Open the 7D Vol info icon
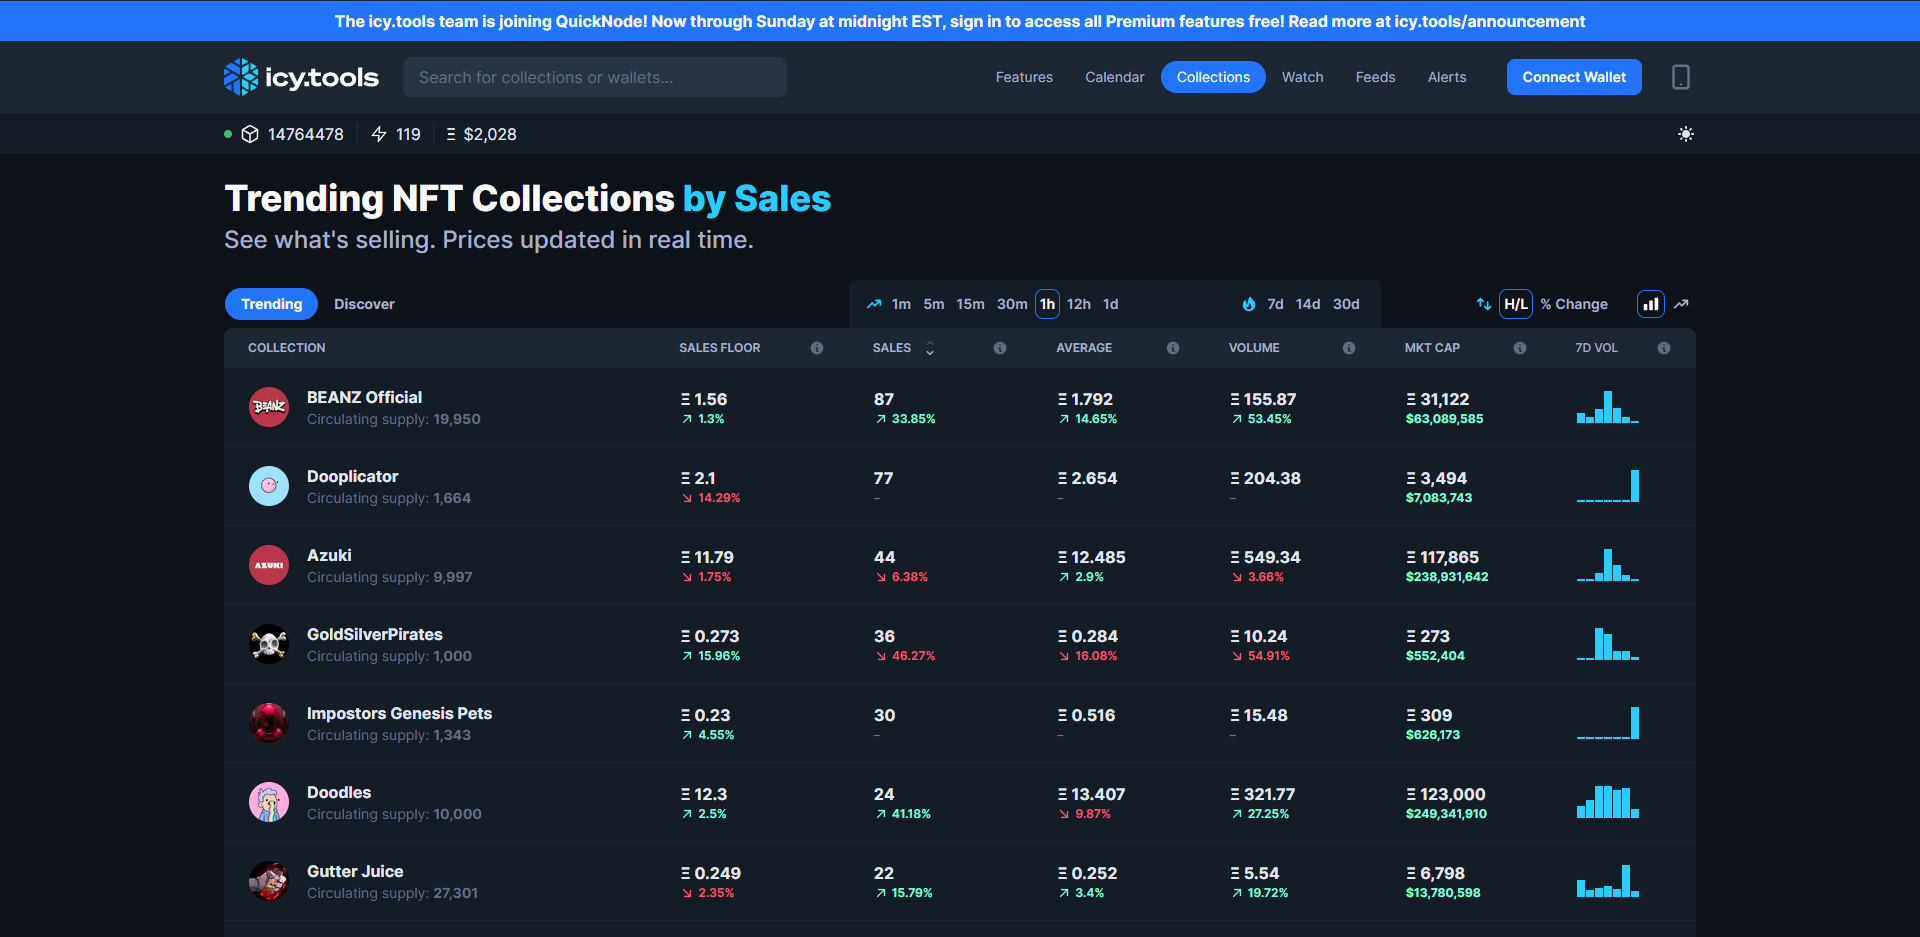 [1664, 348]
